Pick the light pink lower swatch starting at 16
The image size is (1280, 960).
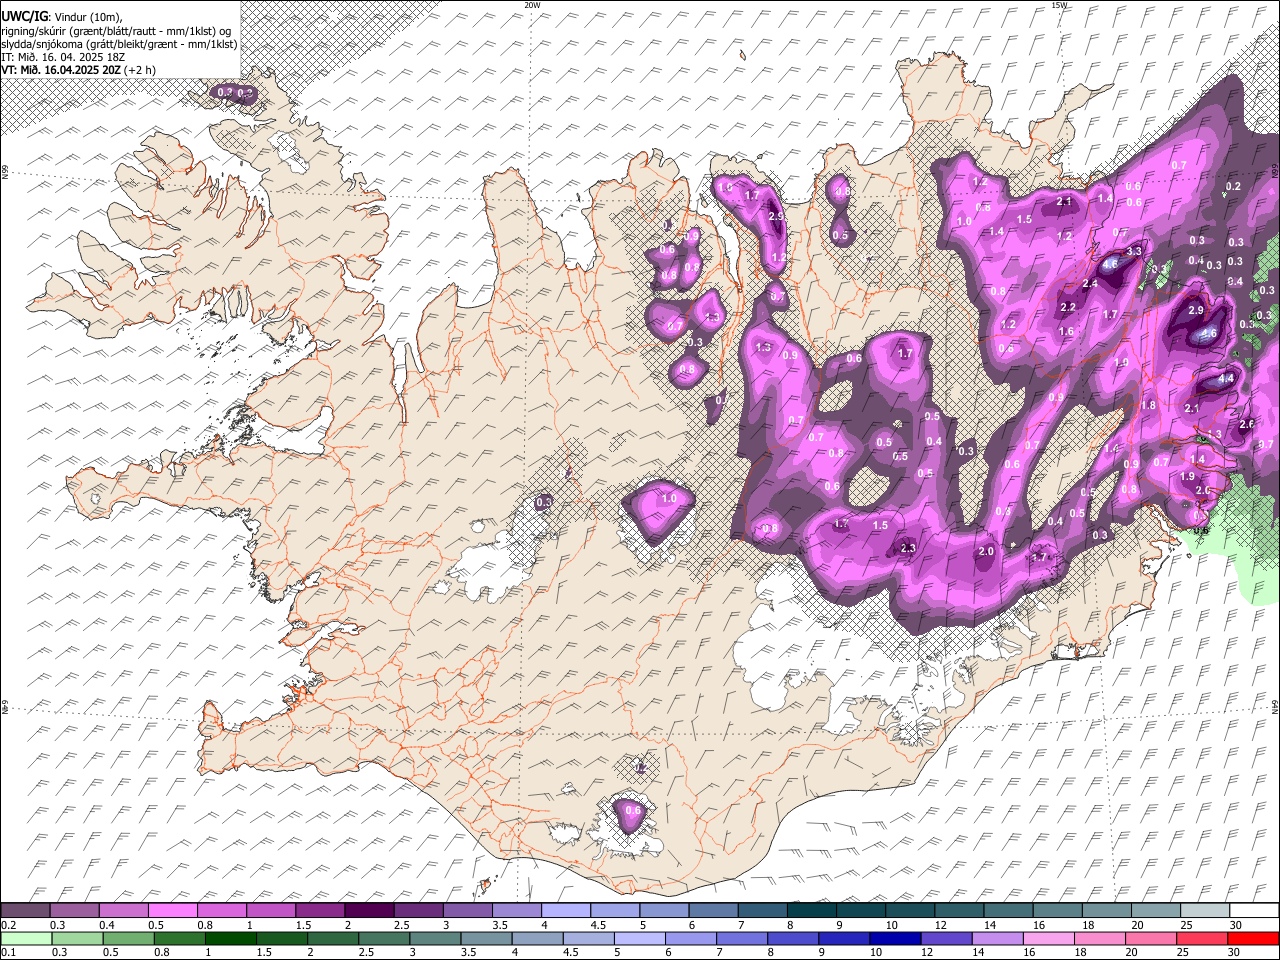pos(1047,938)
